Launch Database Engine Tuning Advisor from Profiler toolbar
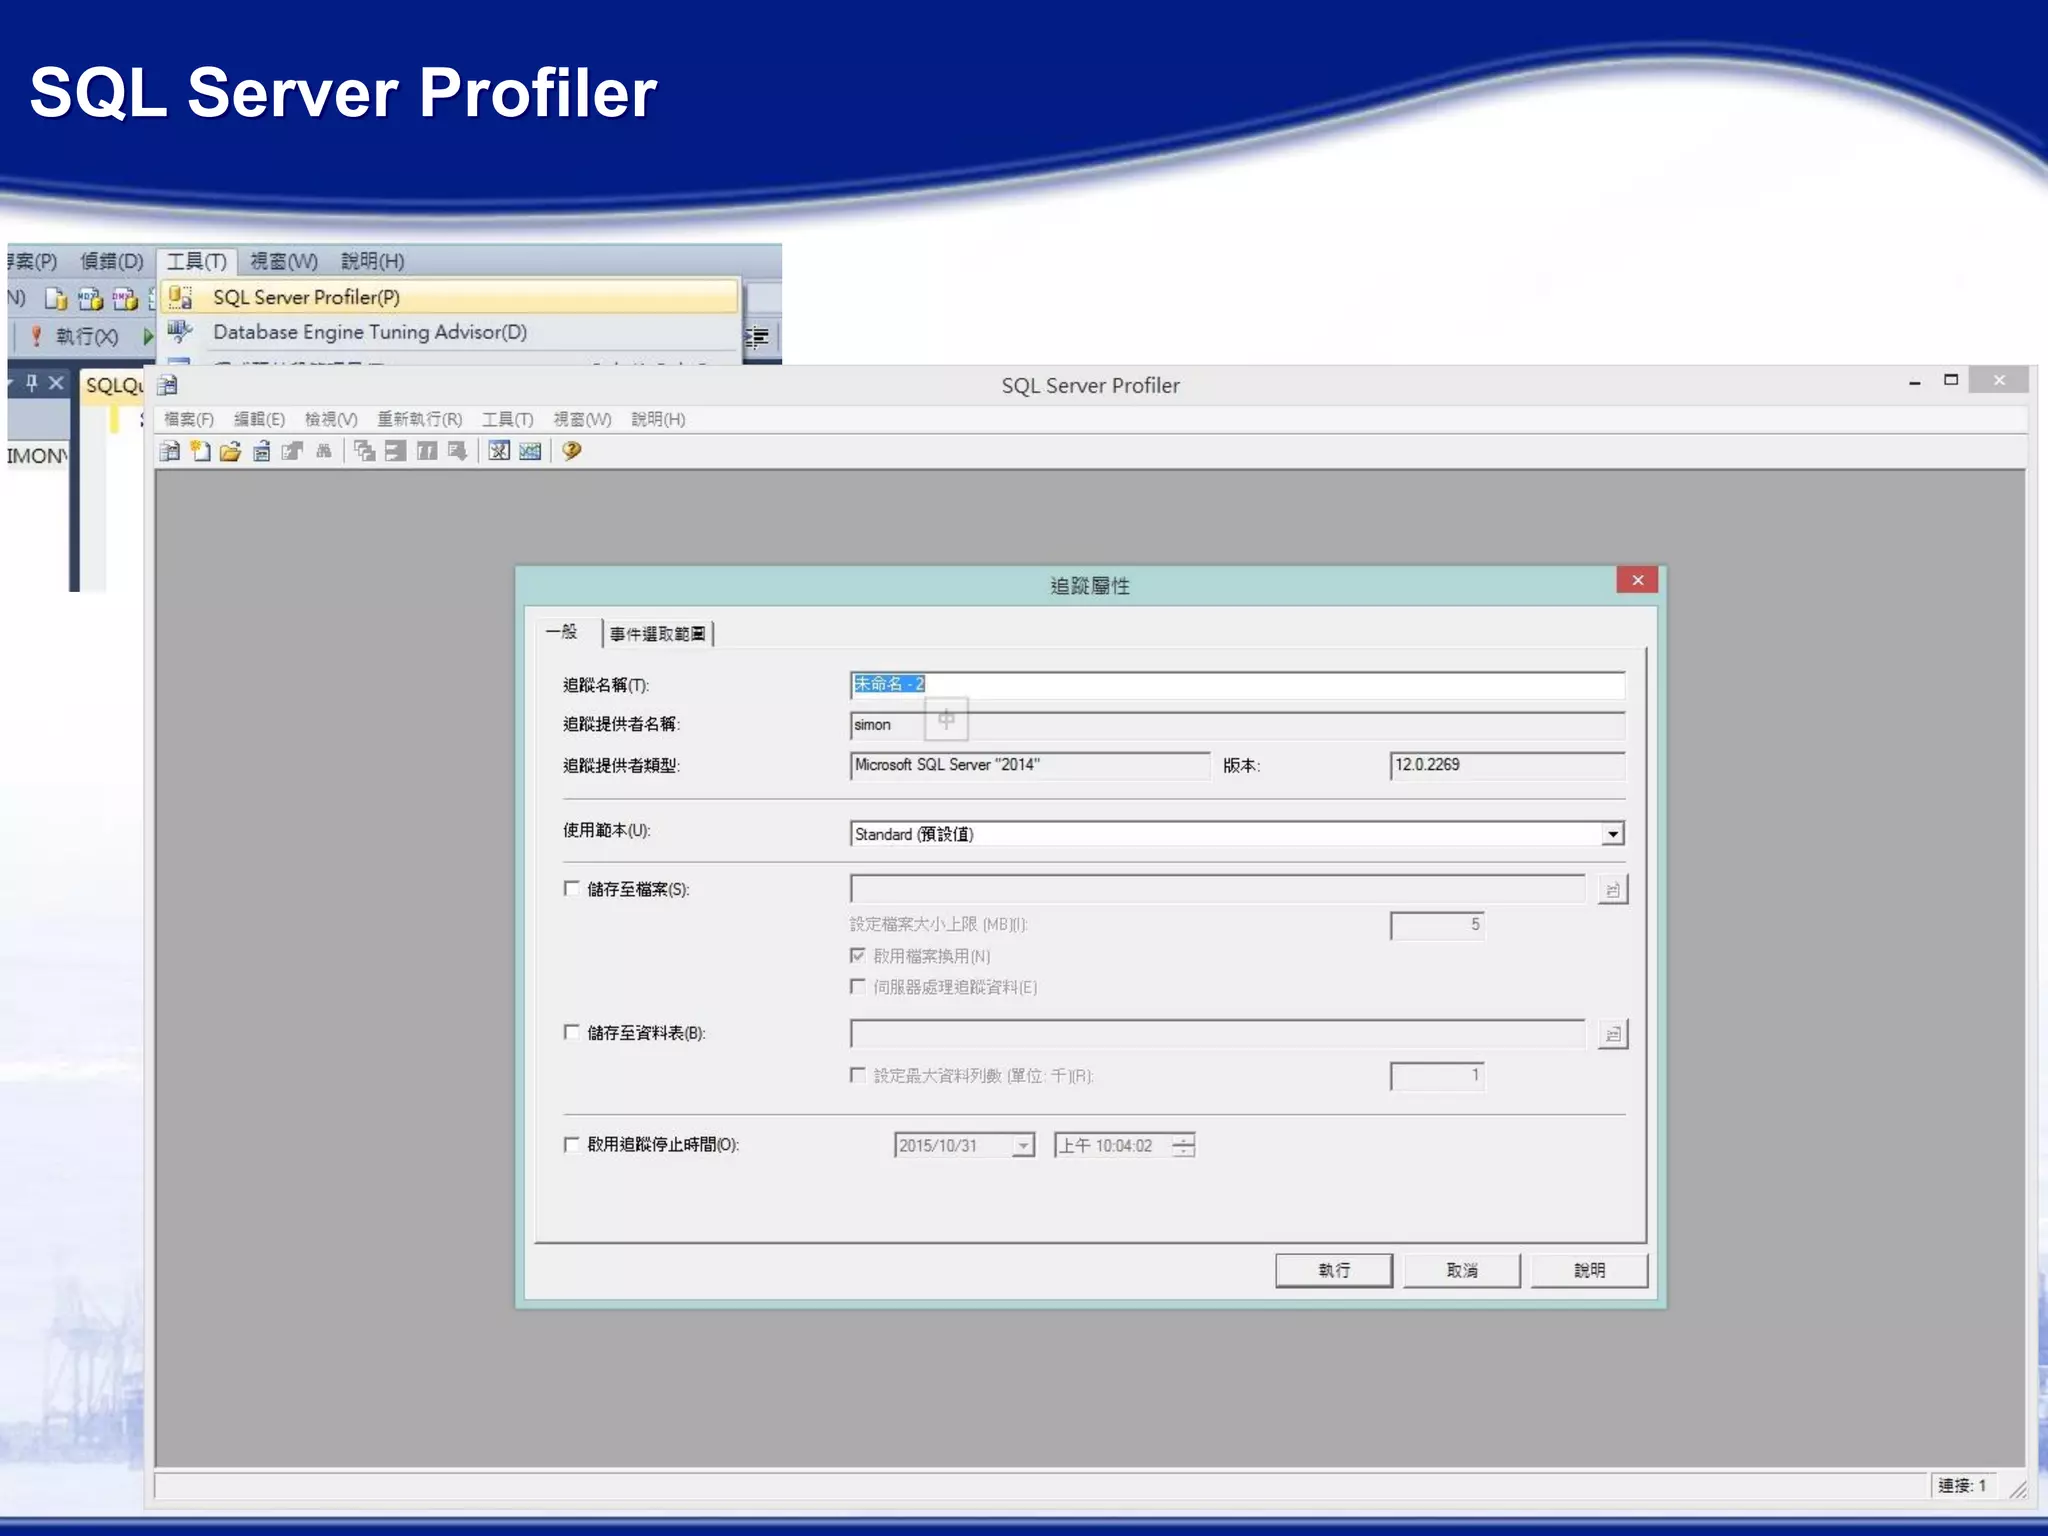This screenshot has height=1536, width=2048. coord(499,451)
